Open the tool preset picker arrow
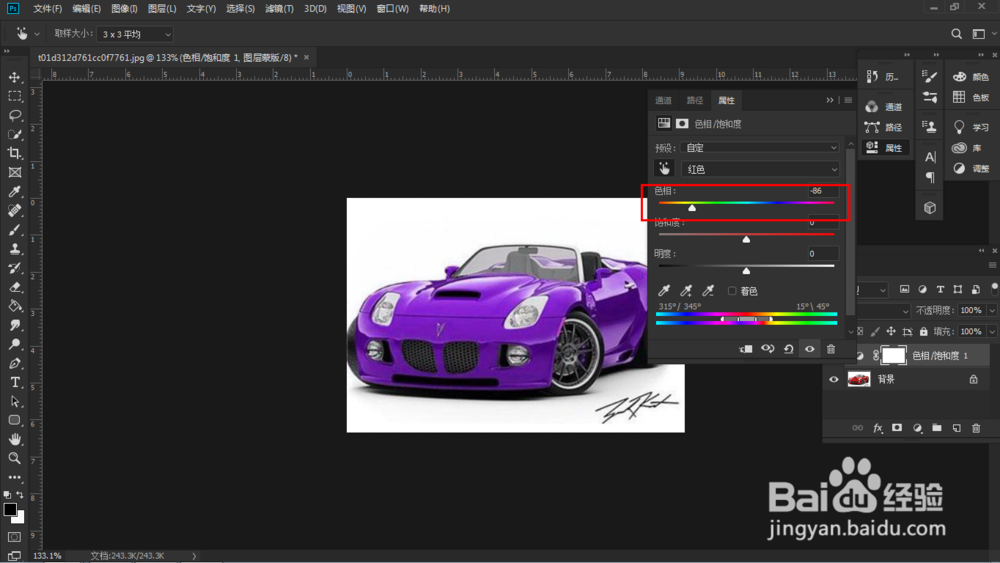This screenshot has height=563, width=1000. pos(37,34)
